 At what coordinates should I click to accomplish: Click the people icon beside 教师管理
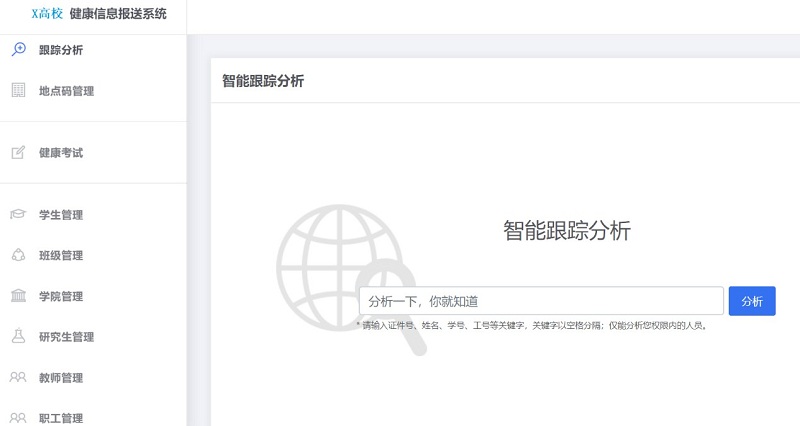(x=18, y=378)
